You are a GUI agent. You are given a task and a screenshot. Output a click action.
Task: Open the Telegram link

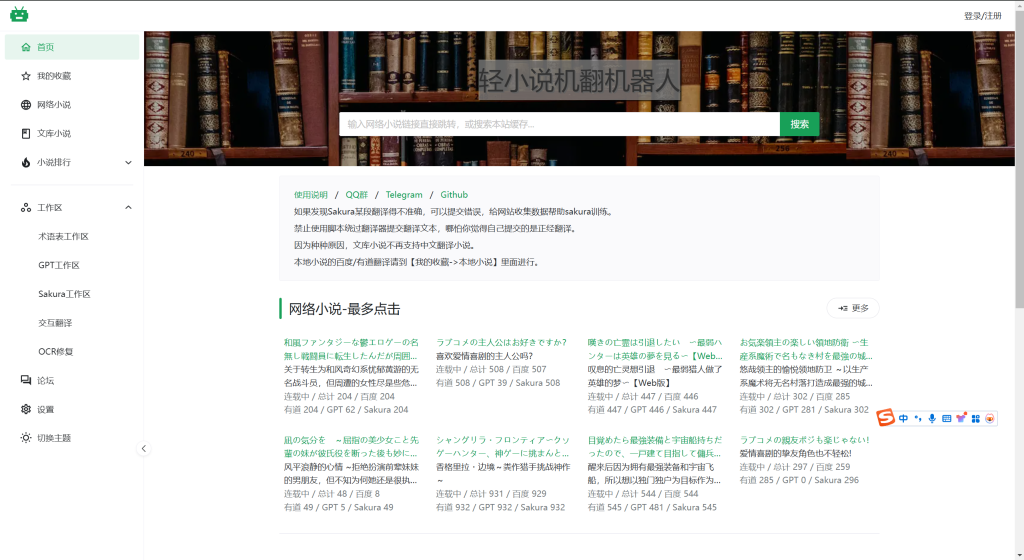[404, 194]
